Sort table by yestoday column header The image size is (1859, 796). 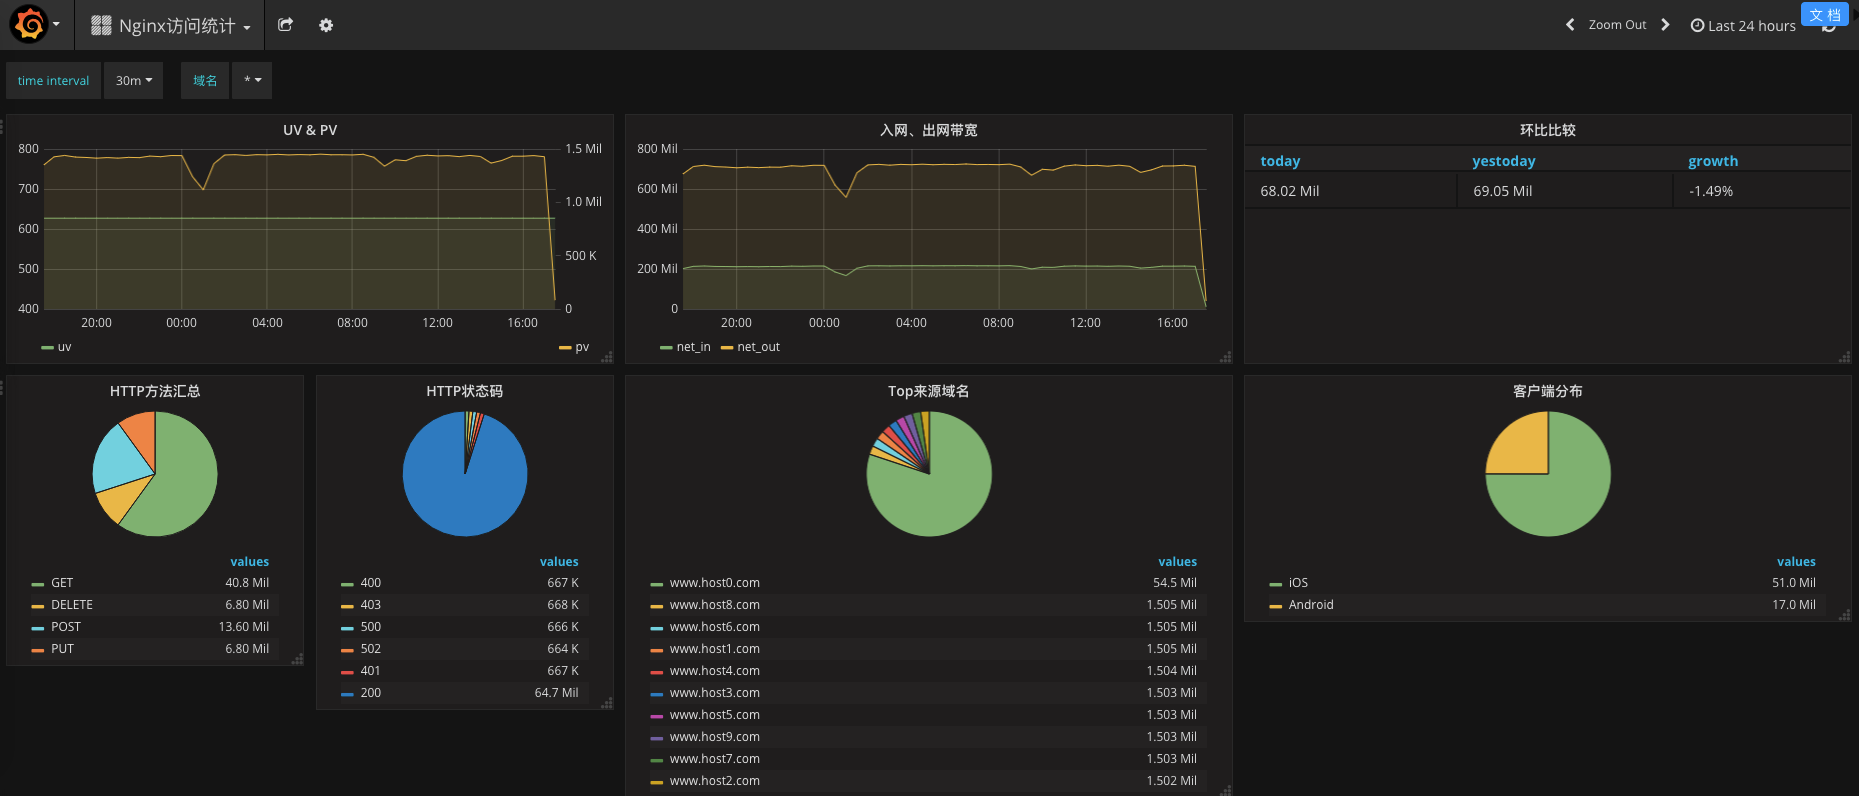tap(1504, 161)
